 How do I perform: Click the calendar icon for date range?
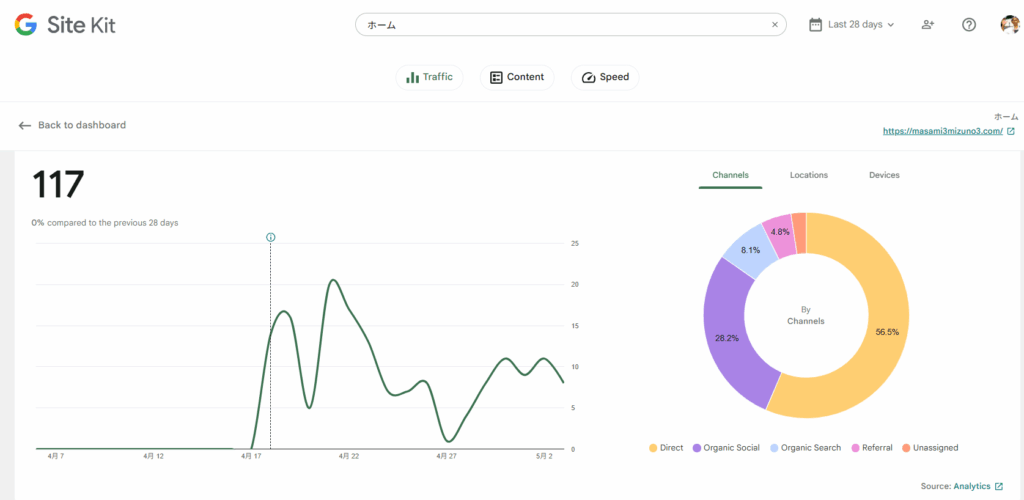[815, 25]
